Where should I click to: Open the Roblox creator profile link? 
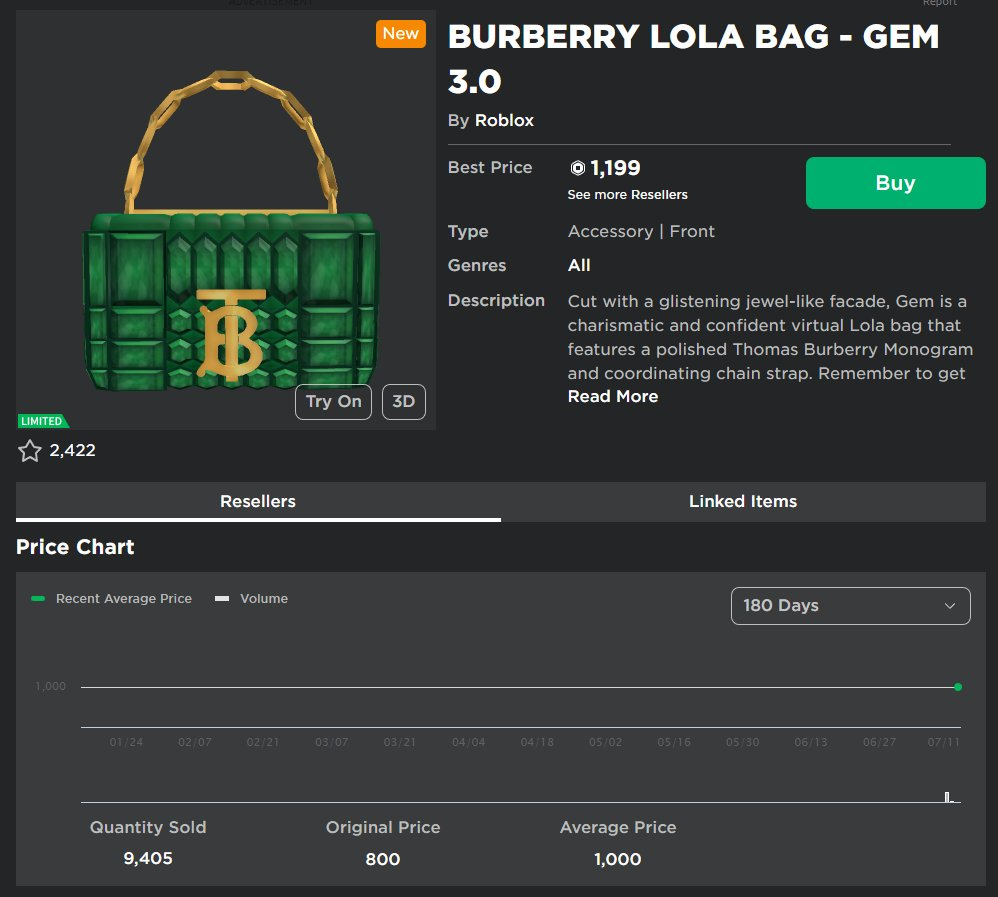click(x=504, y=120)
